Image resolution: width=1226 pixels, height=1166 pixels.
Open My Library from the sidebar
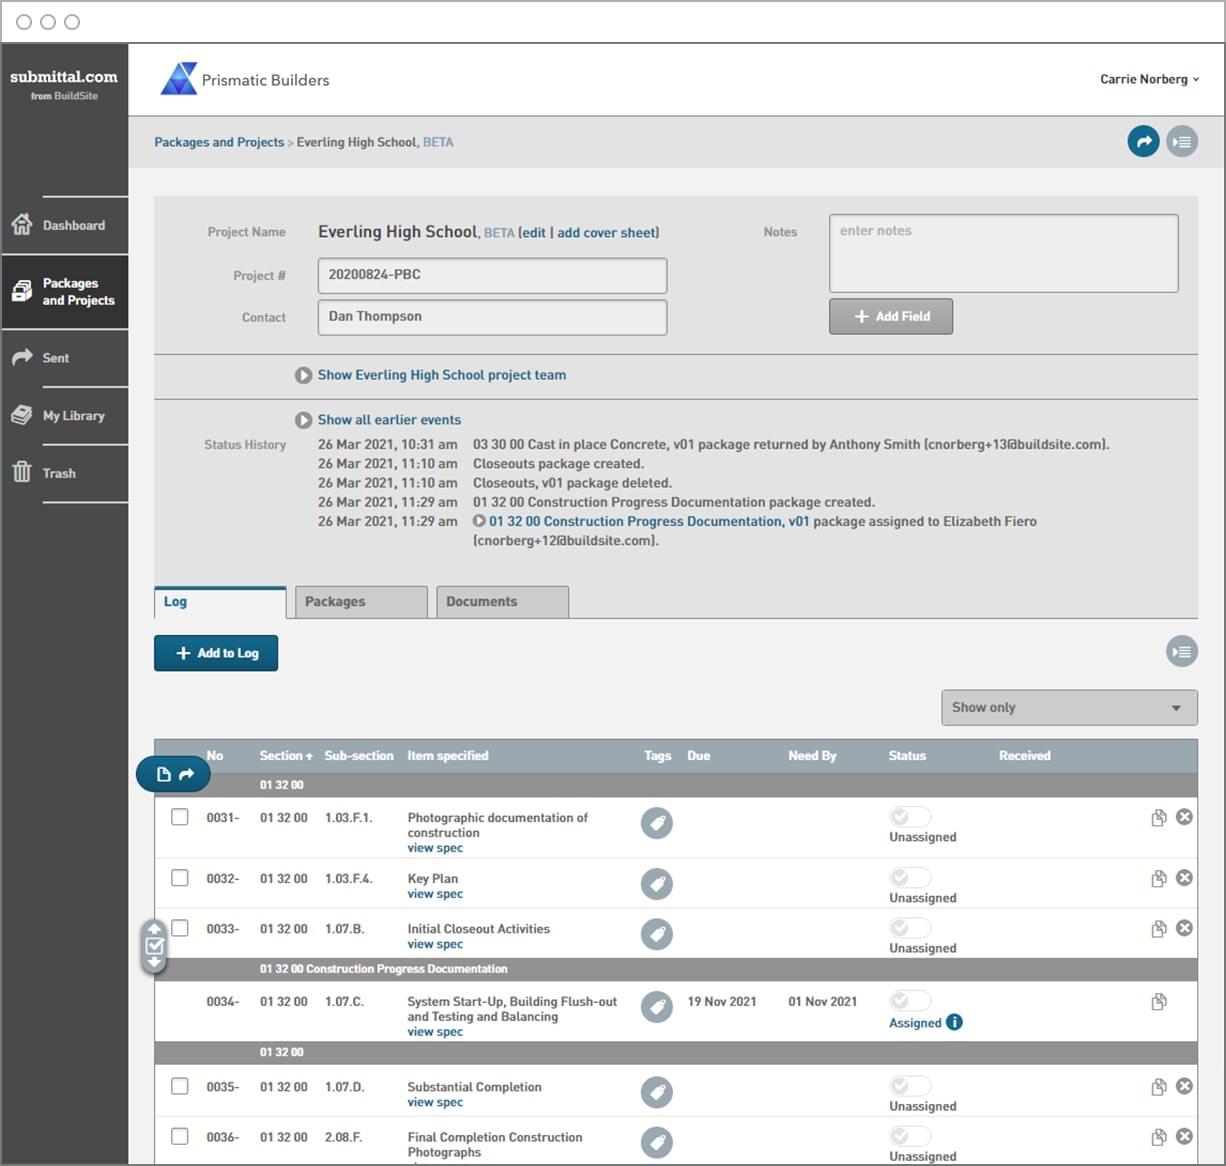[72, 416]
